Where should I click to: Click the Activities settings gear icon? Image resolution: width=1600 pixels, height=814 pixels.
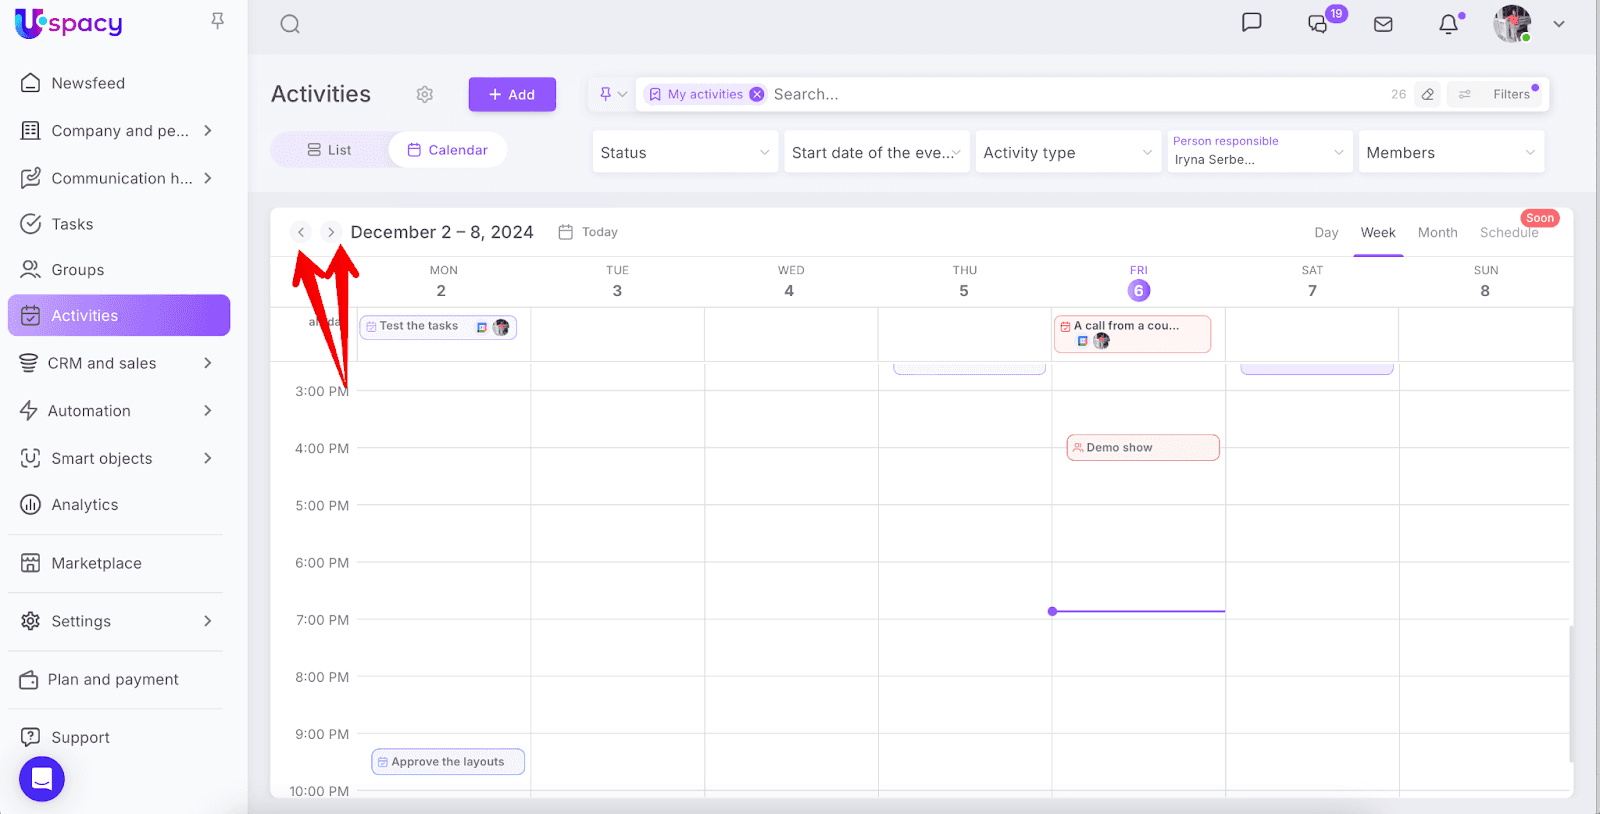click(425, 94)
